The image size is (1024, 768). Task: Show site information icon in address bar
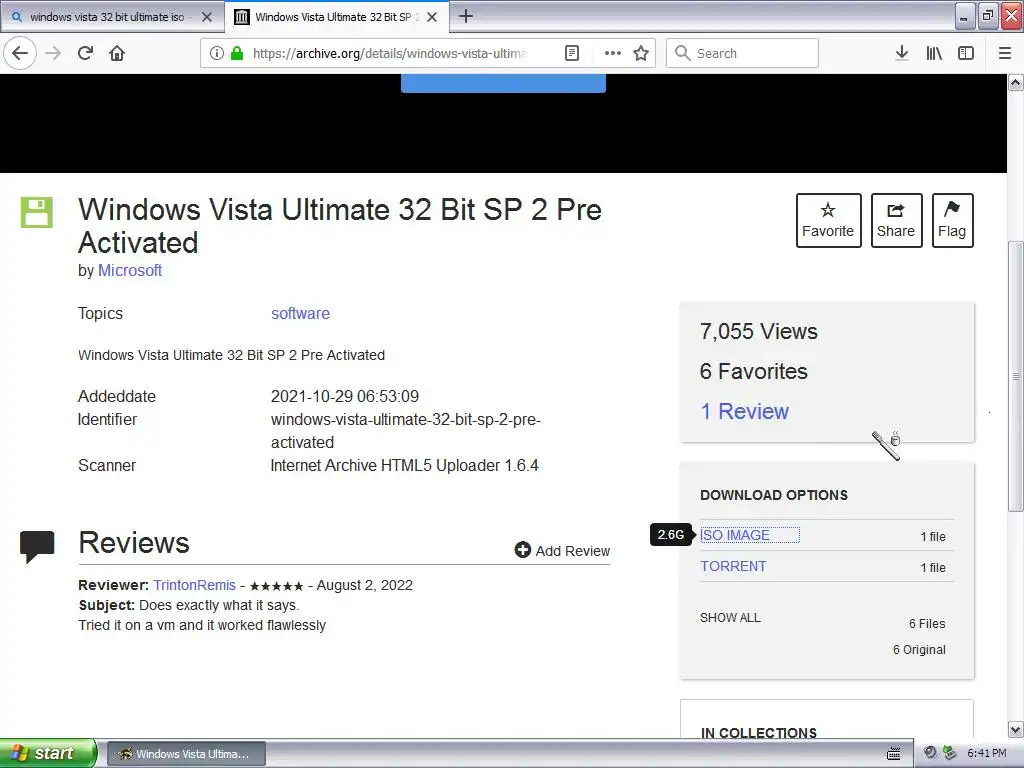tap(217, 53)
